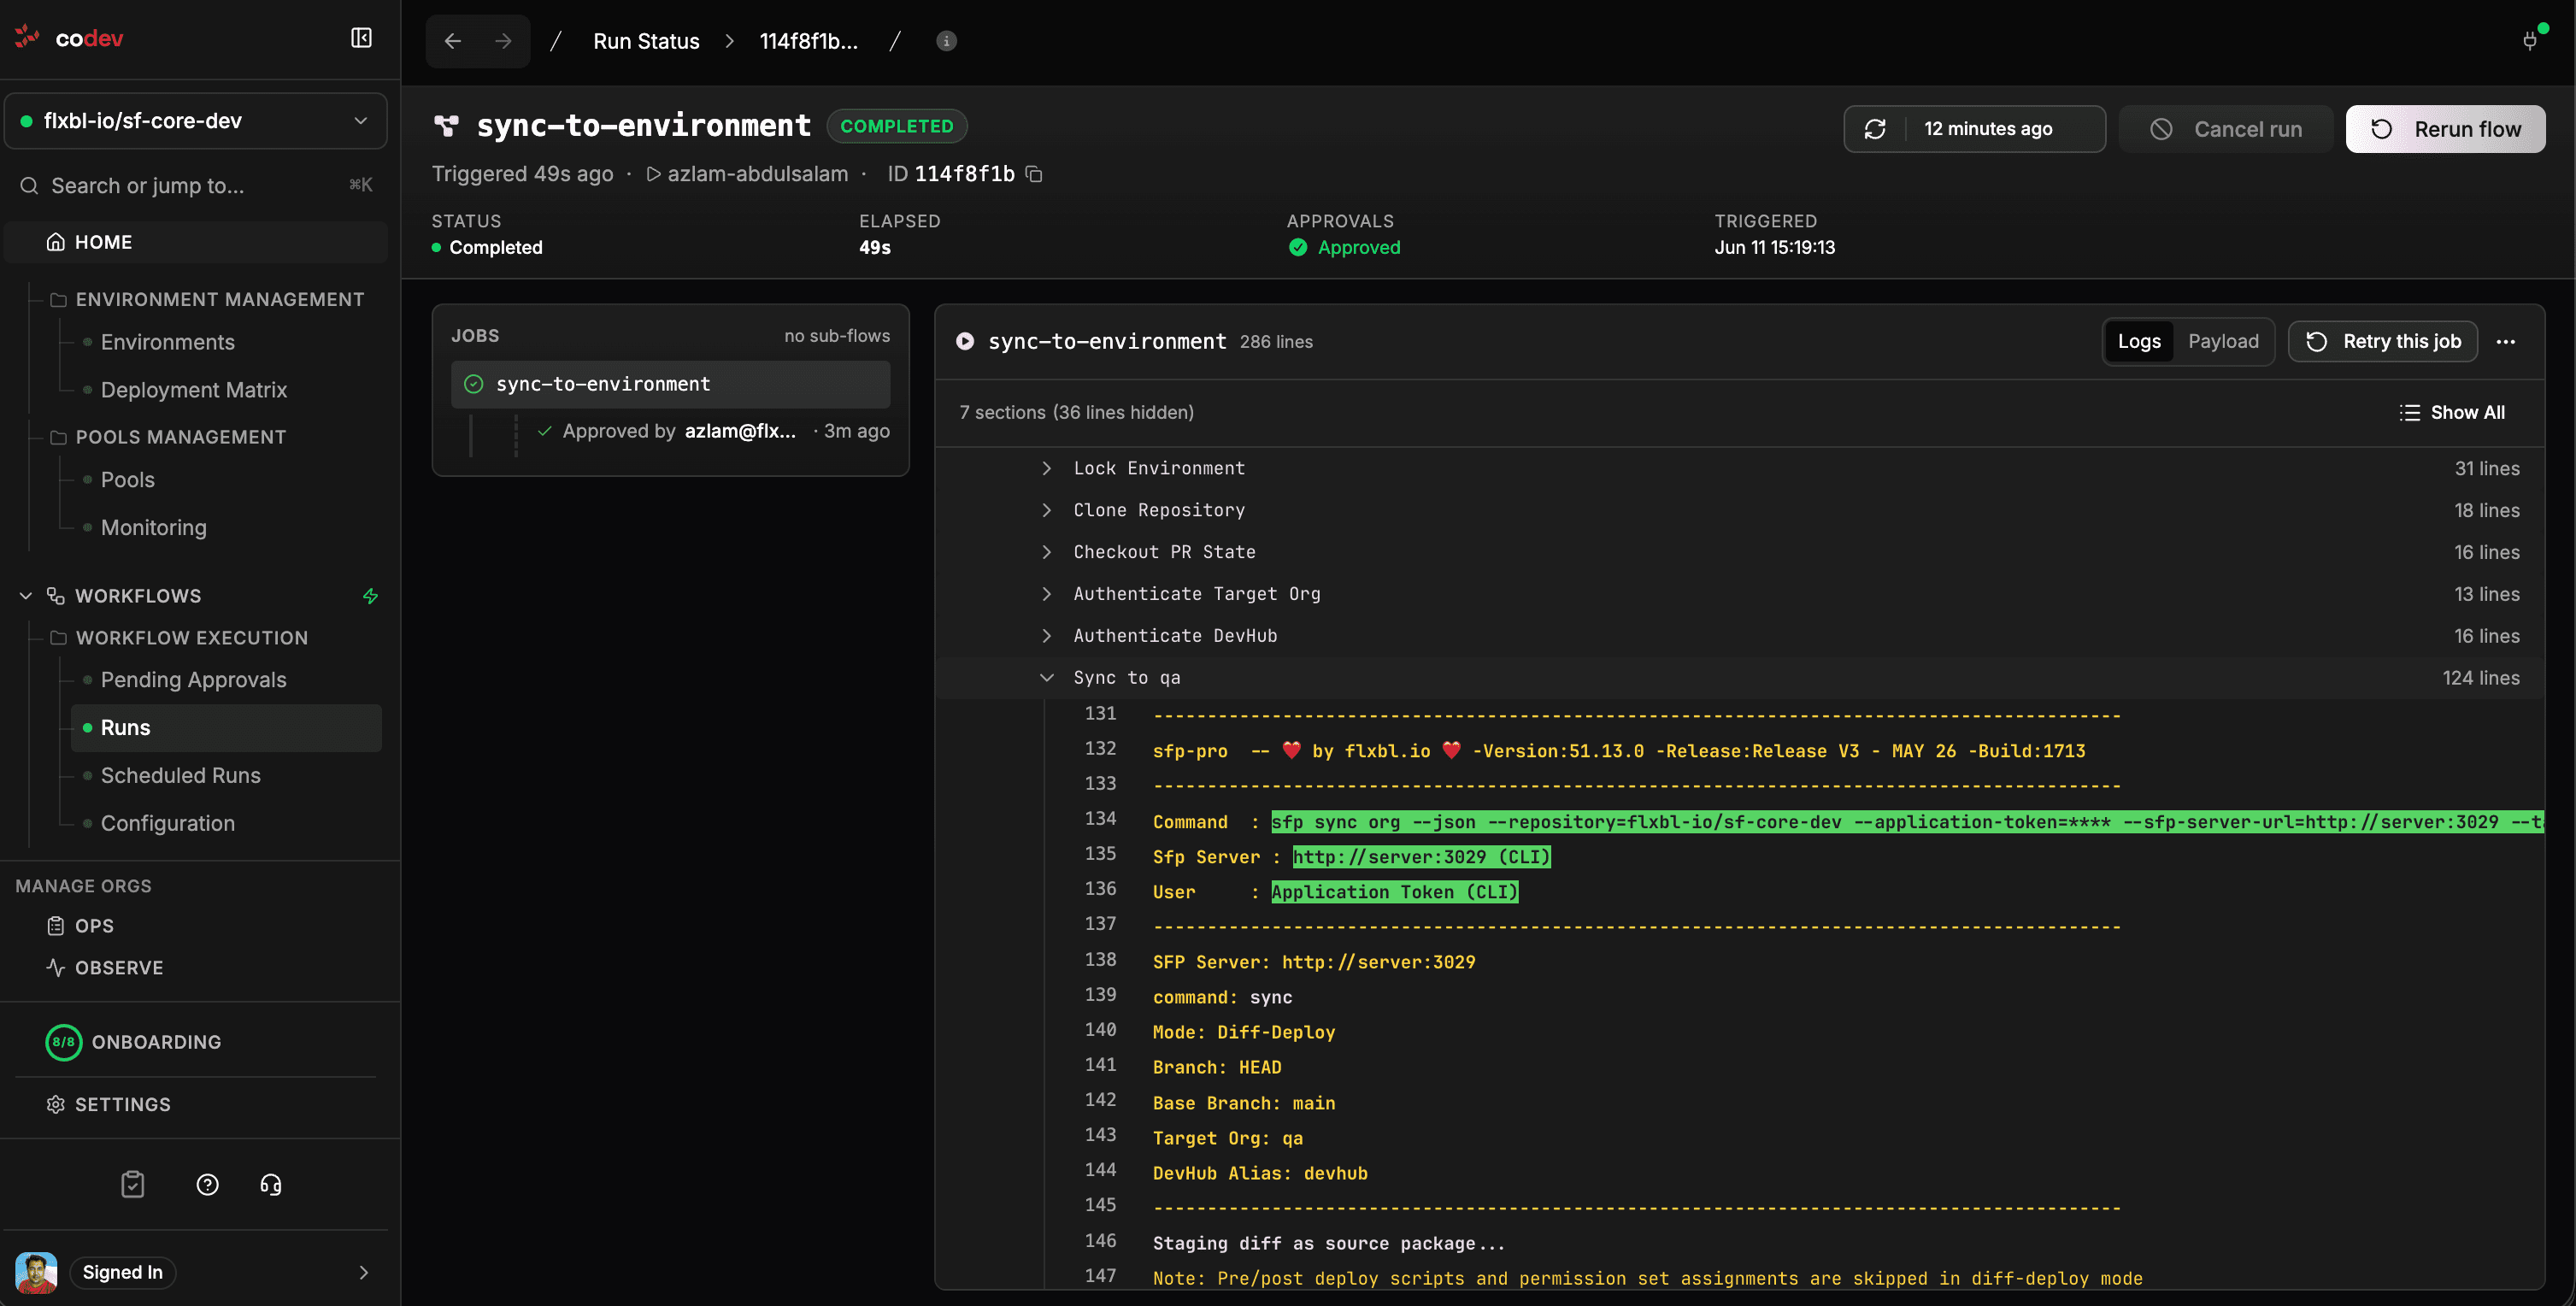Open Configuration in the sidebar

(168, 824)
